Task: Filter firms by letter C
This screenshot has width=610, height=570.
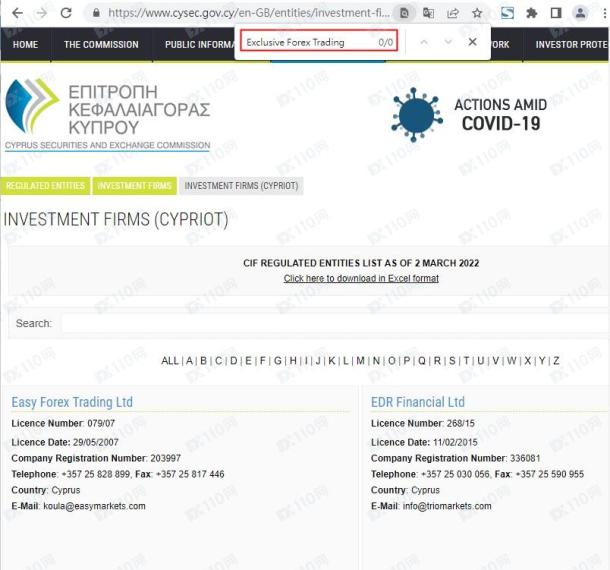Action: pyautogui.click(x=219, y=361)
